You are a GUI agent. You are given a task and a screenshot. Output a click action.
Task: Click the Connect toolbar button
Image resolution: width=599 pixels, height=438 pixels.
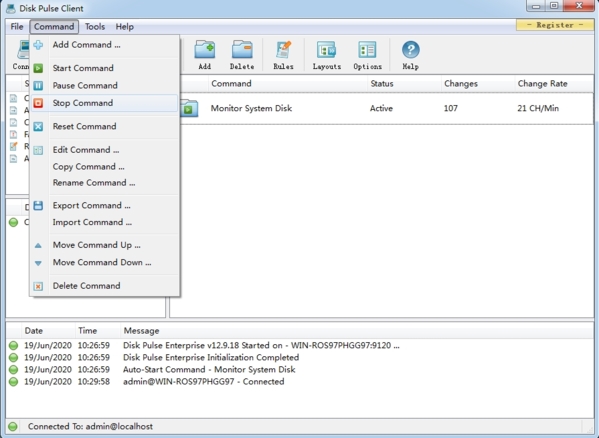click(20, 55)
